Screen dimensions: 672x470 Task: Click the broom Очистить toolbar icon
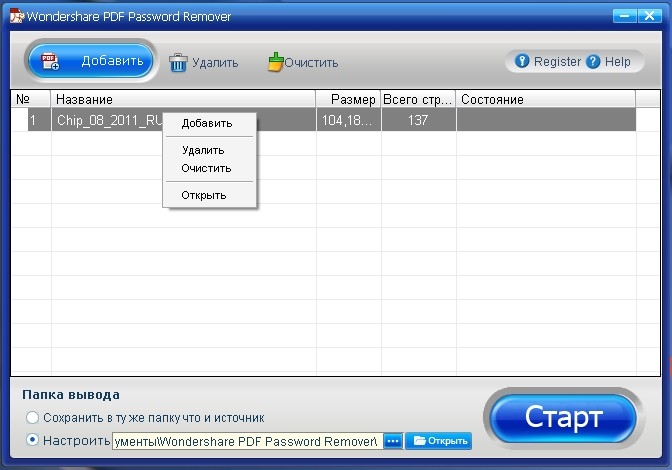click(x=275, y=62)
